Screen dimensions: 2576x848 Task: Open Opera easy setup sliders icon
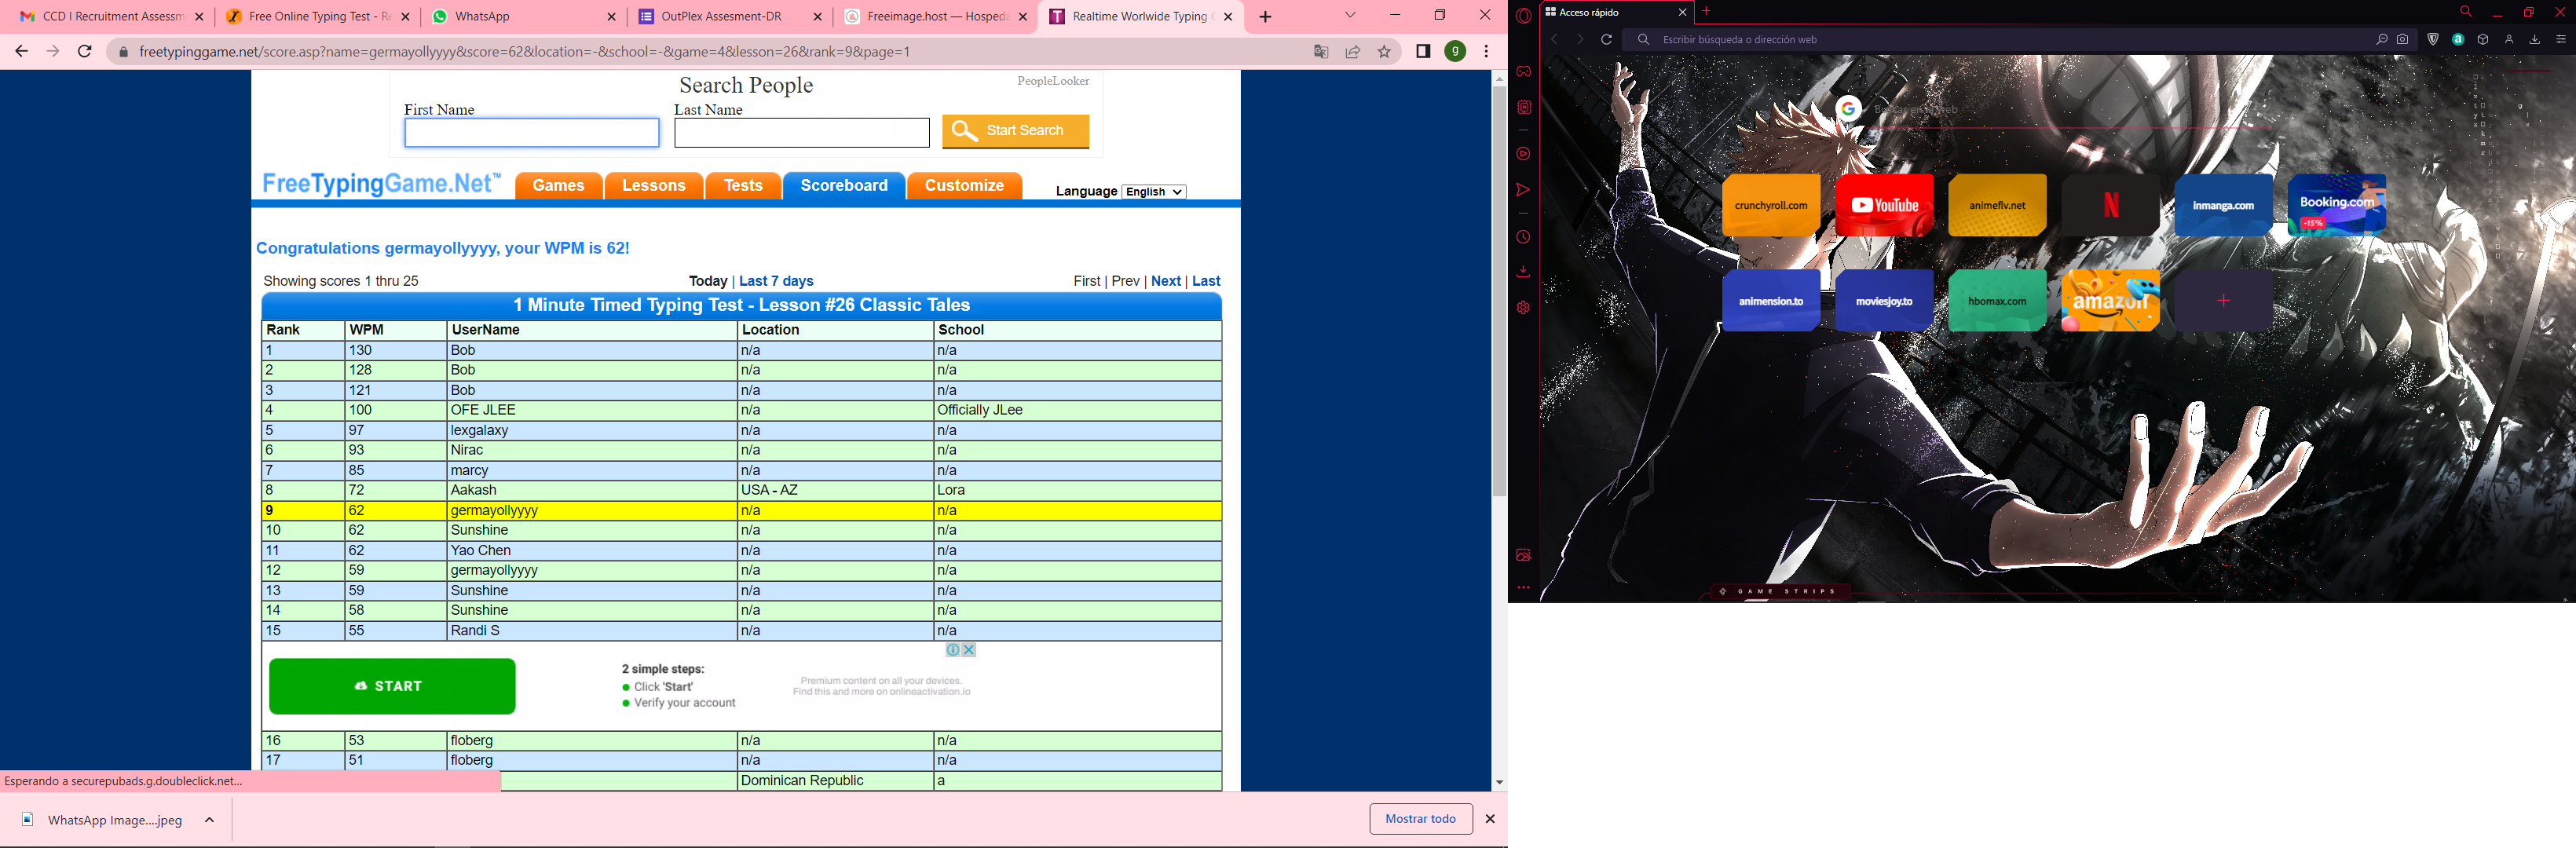[x=2560, y=40]
